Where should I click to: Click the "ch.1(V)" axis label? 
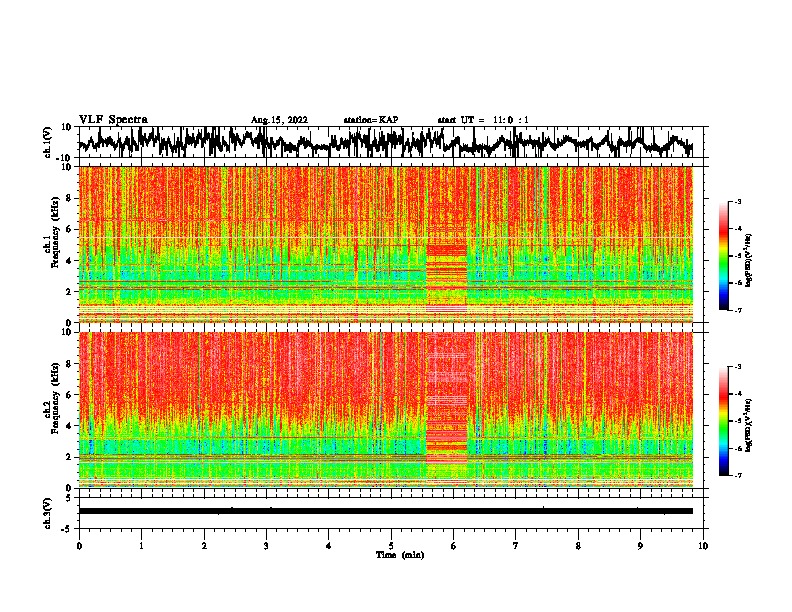pyautogui.click(x=48, y=142)
